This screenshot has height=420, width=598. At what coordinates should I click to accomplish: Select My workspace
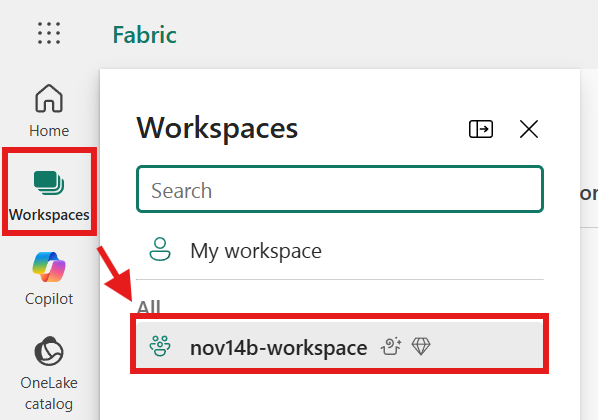pyautogui.click(x=340, y=251)
